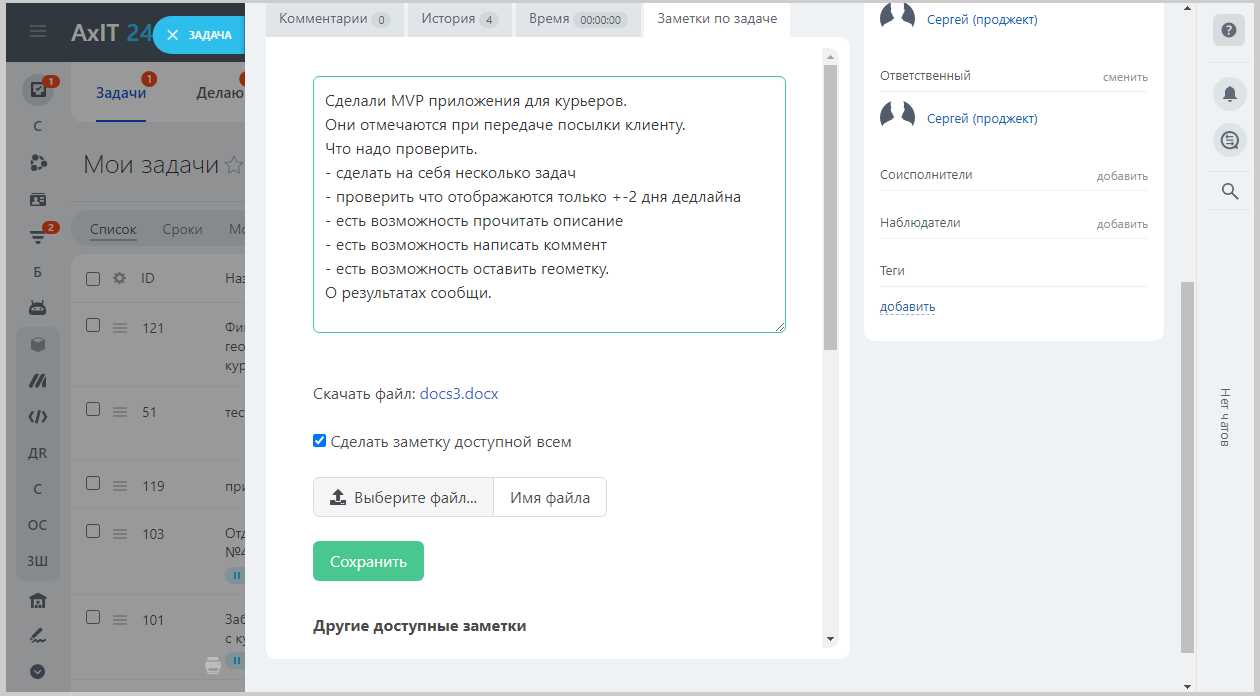Click the search magnifier icon
Screen dimensions: 1260x696
(1229, 190)
